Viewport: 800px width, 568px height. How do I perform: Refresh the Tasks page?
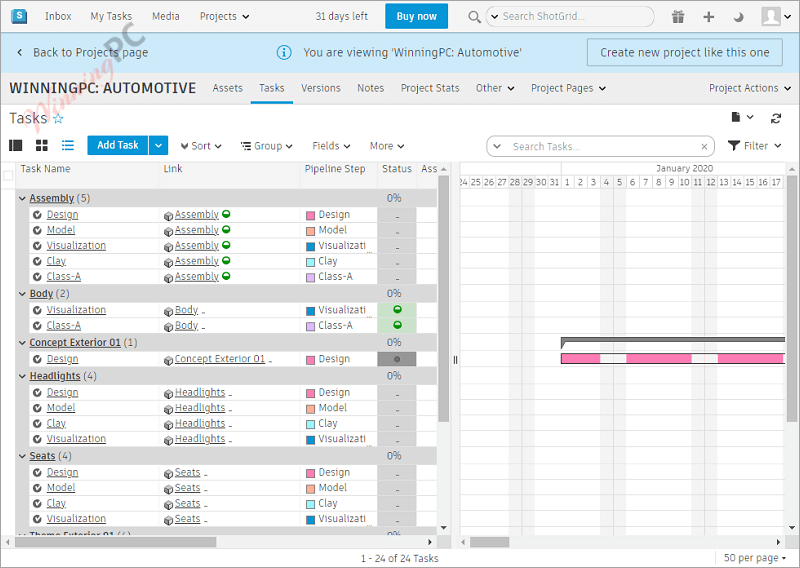(x=776, y=118)
